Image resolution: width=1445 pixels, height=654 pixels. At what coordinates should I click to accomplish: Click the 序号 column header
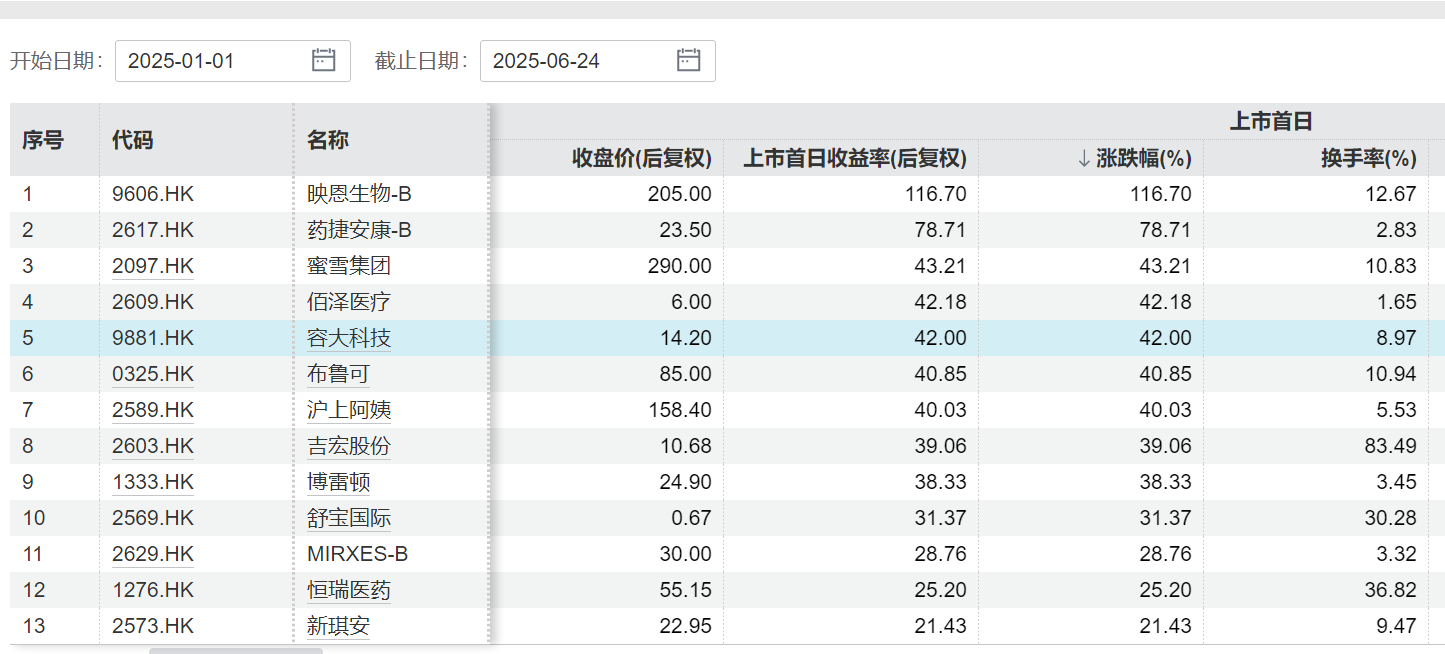[43, 140]
